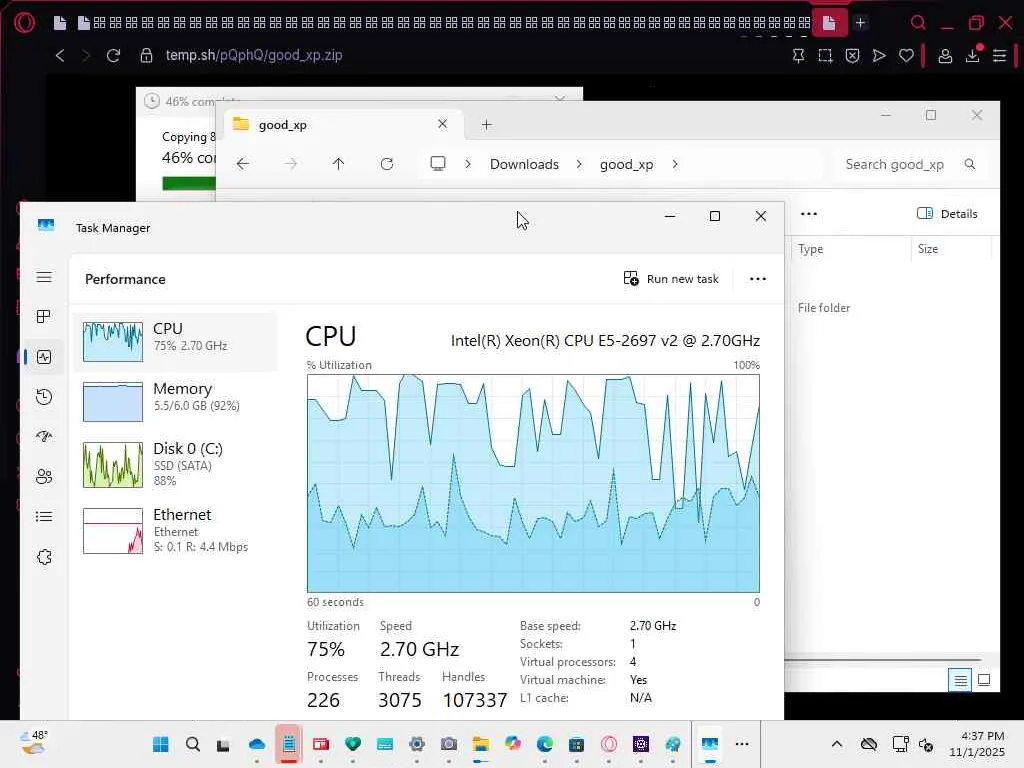Open taskbar overflow ellipsis
1024x768 pixels.
tap(742, 744)
